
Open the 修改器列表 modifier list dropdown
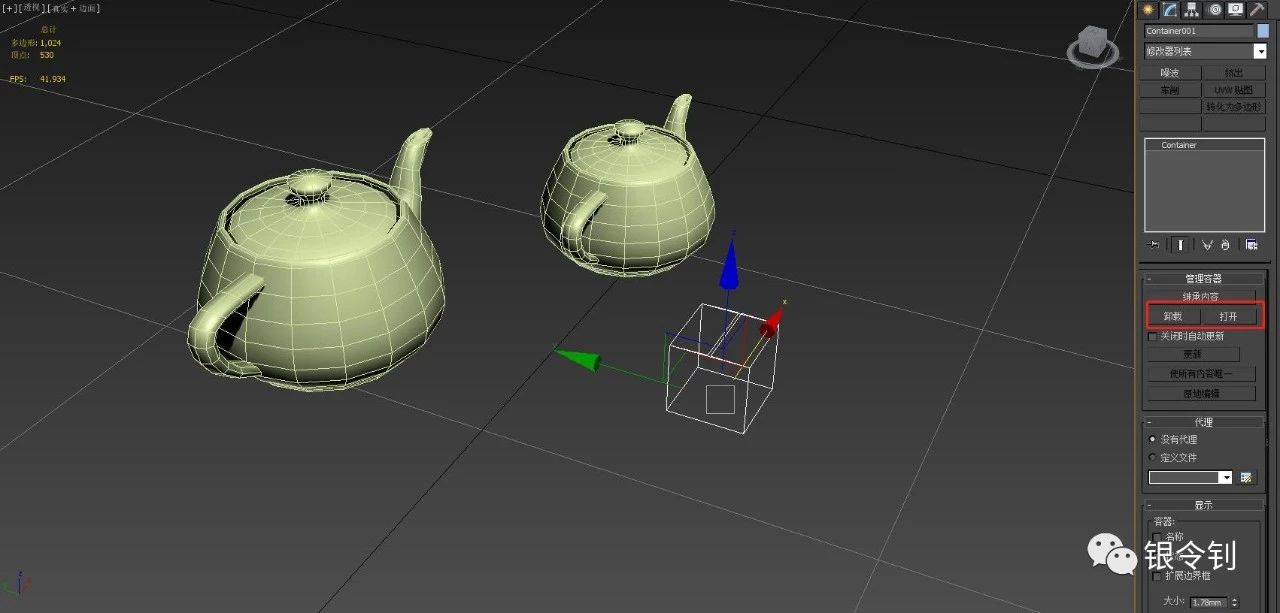click(1205, 51)
